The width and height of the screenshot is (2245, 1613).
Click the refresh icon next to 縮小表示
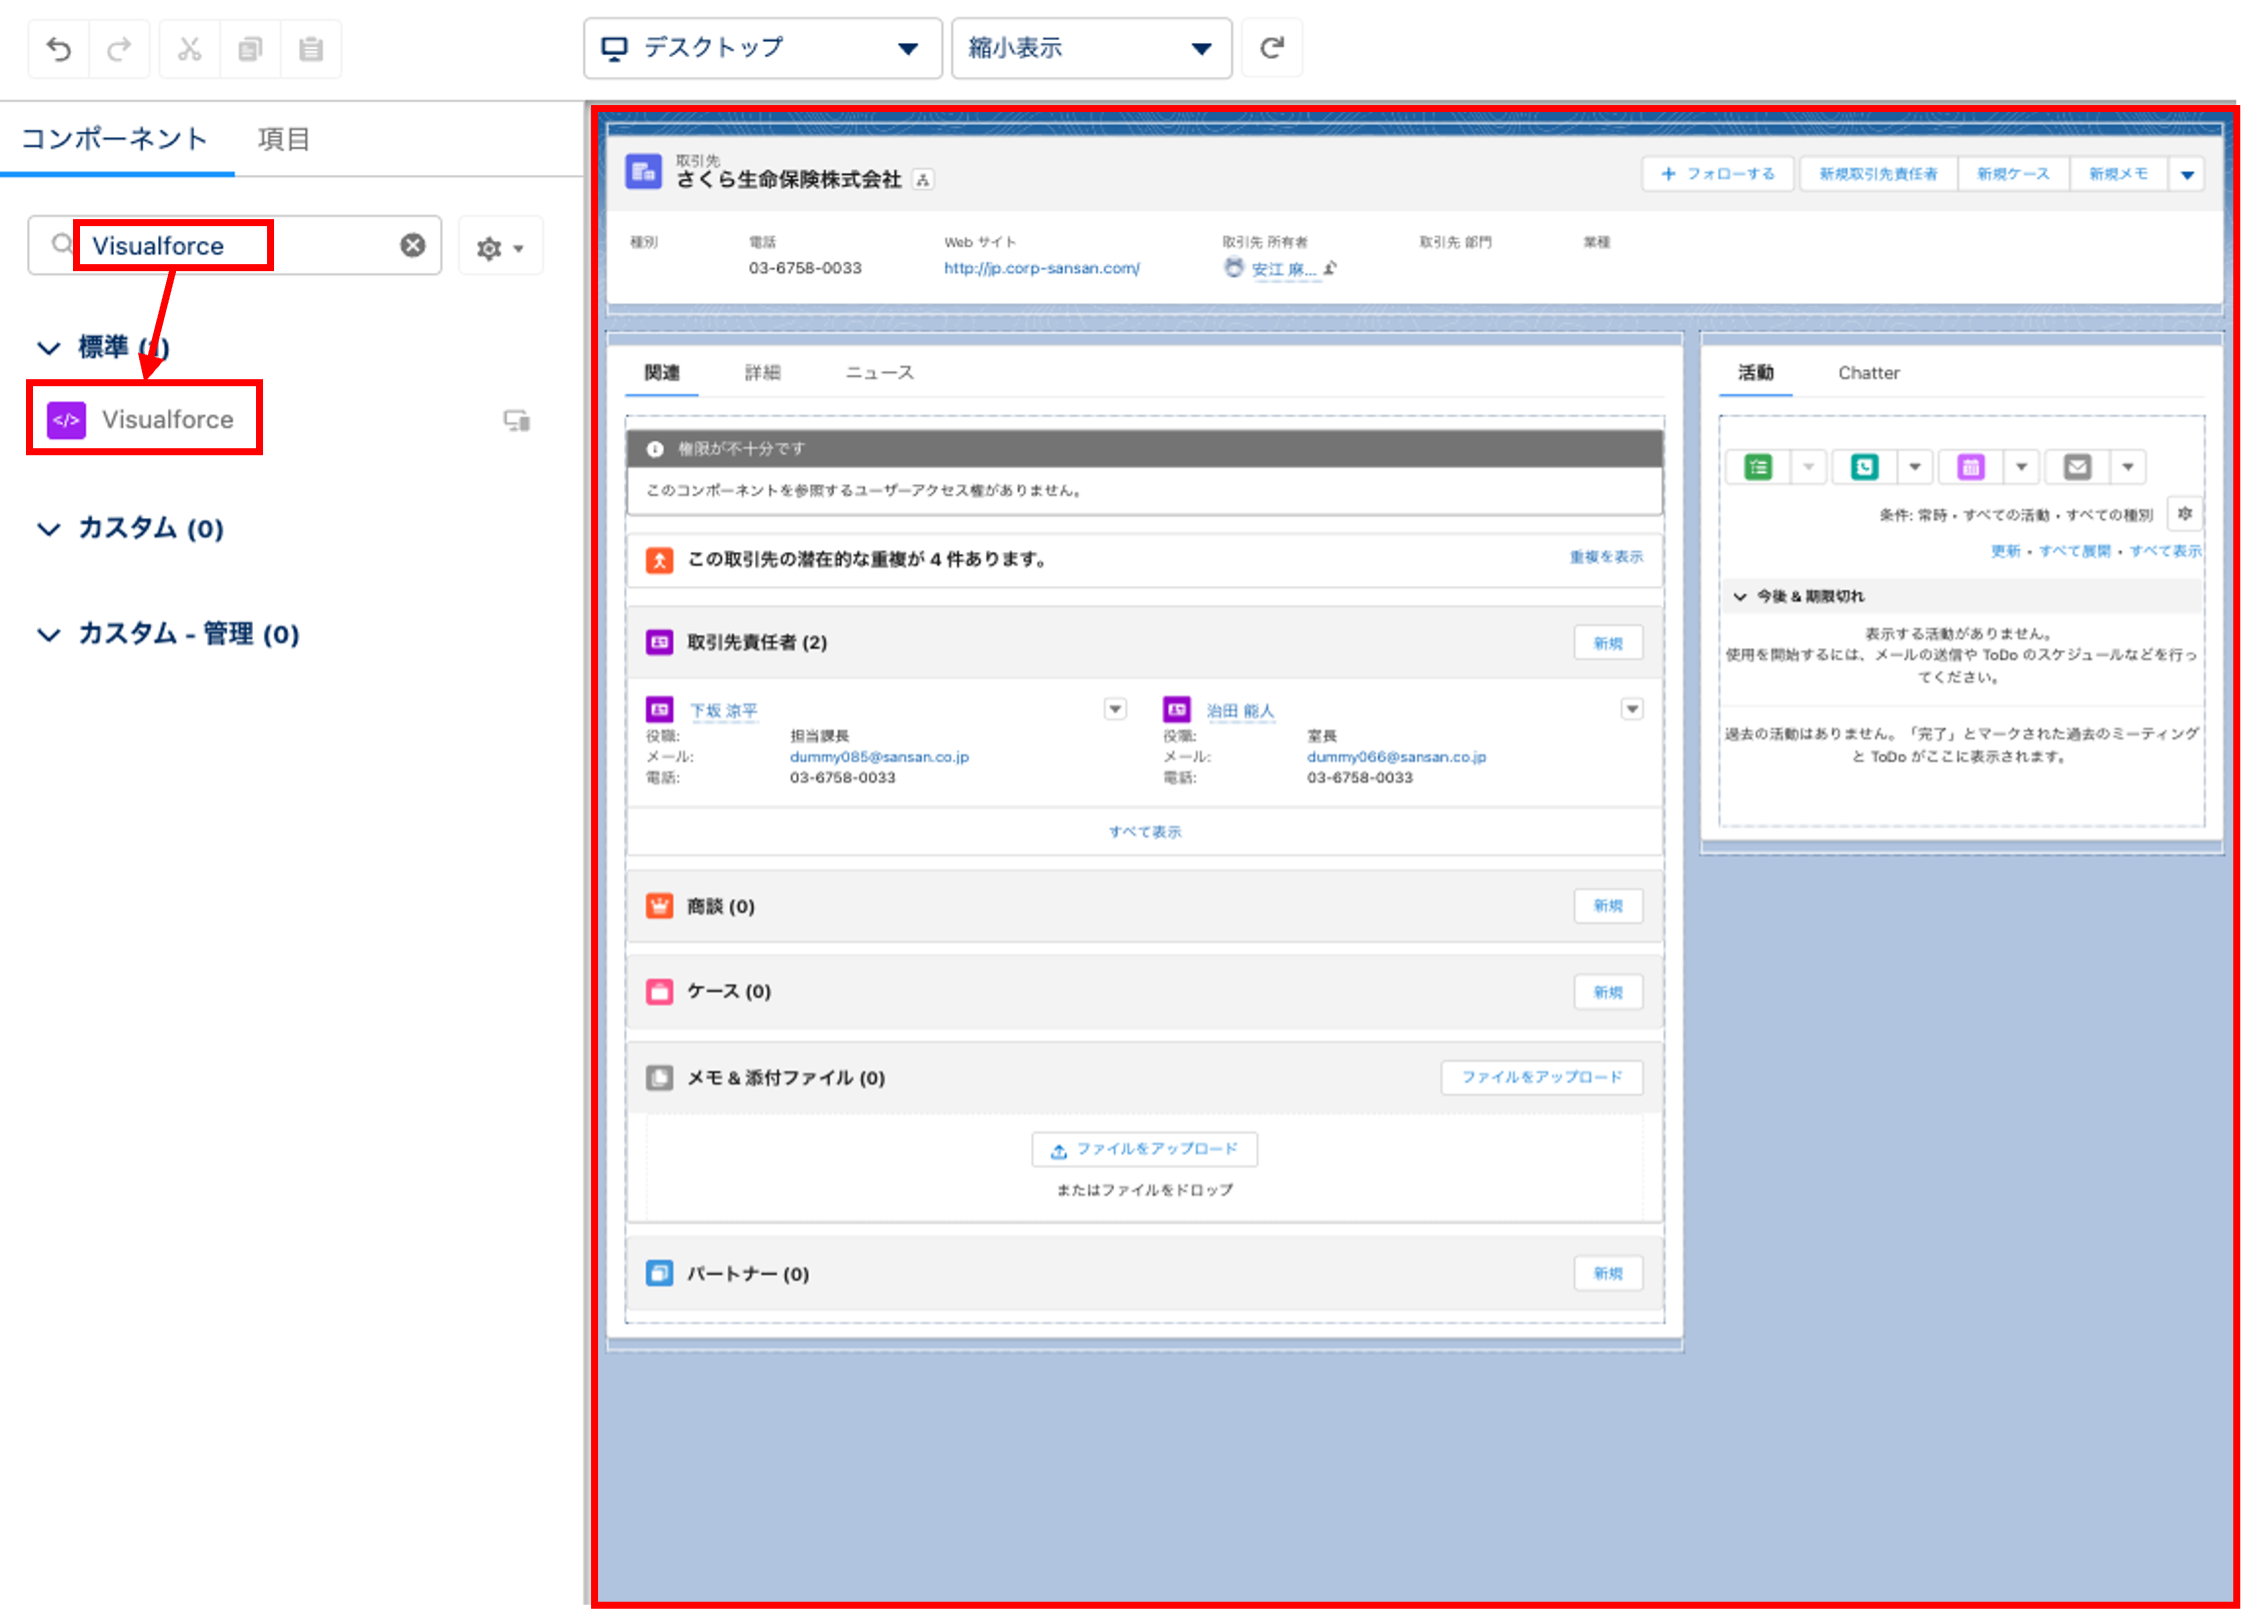[x=1271, y=48]
